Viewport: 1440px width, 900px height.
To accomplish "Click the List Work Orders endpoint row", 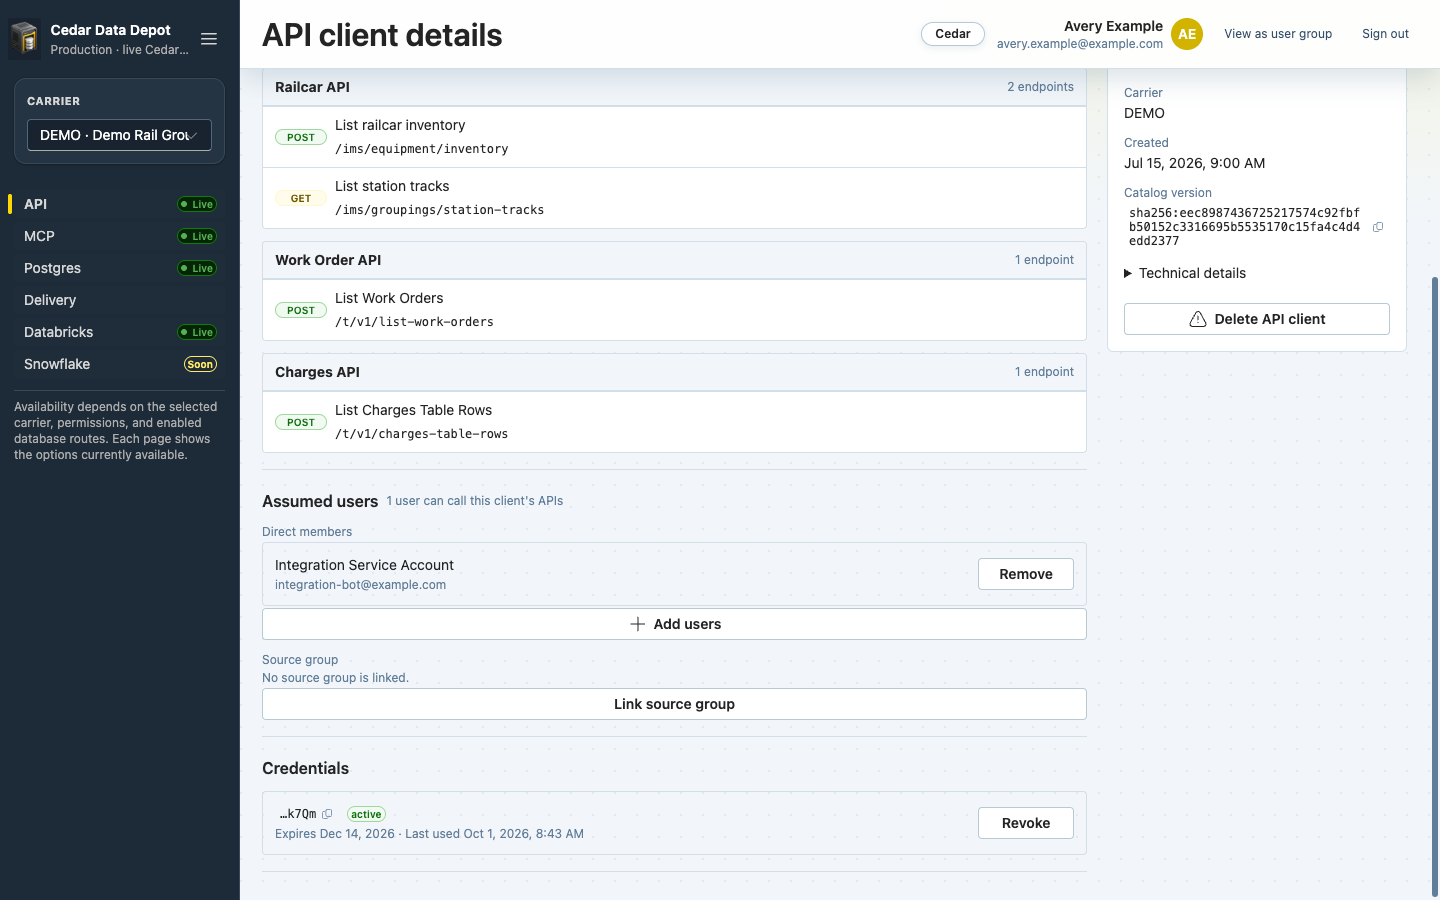I will point(674,310).
